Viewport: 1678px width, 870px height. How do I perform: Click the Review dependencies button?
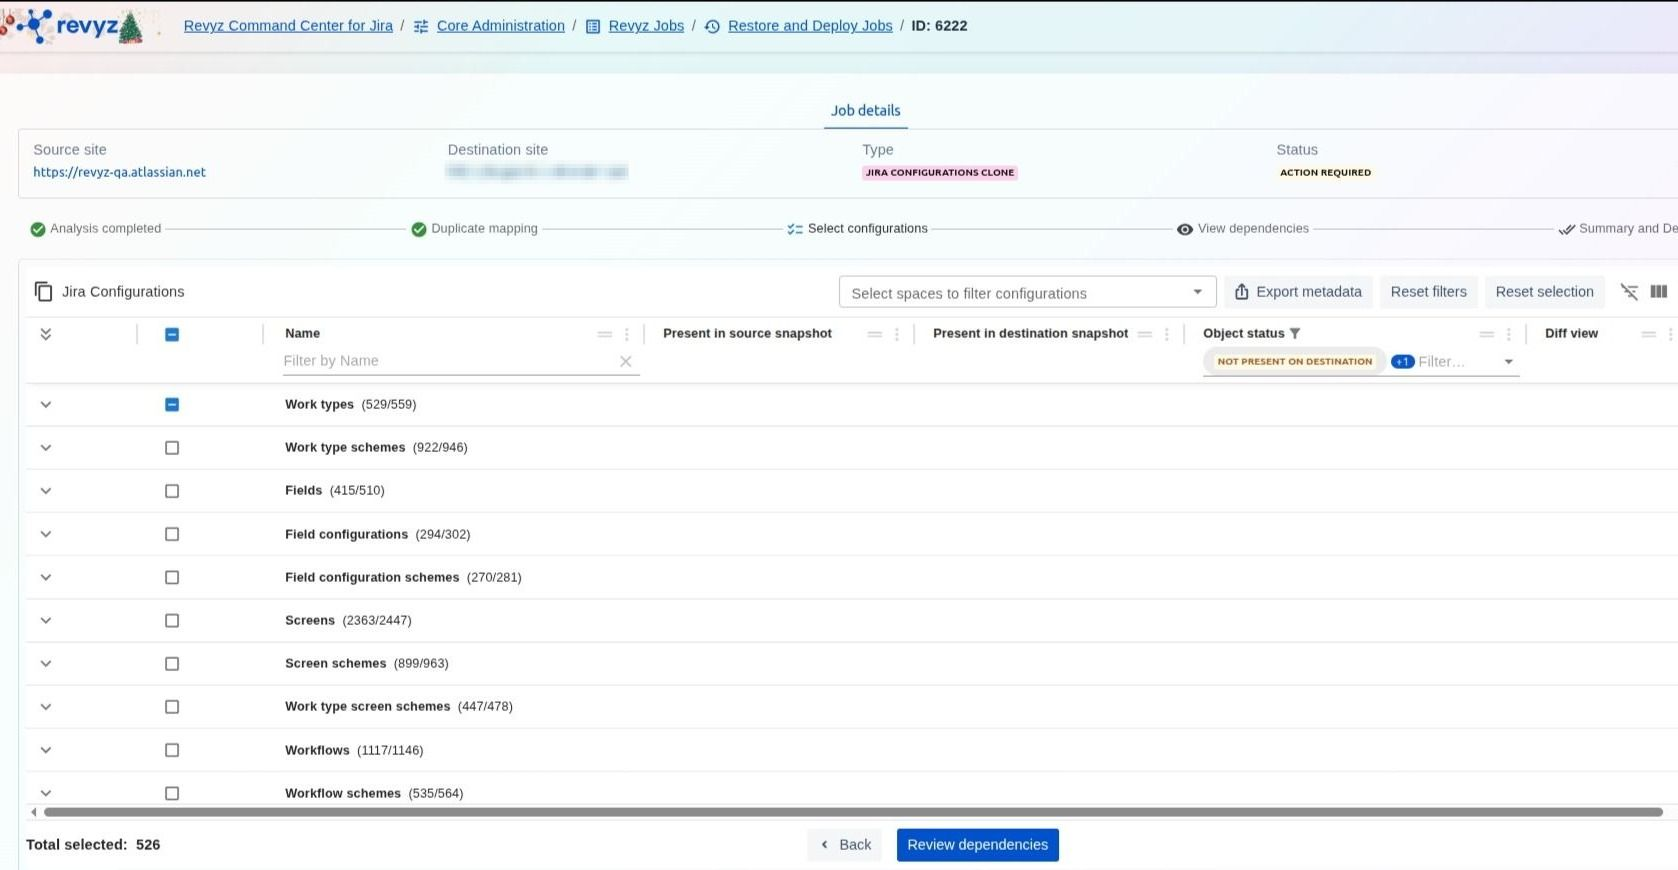977,845
